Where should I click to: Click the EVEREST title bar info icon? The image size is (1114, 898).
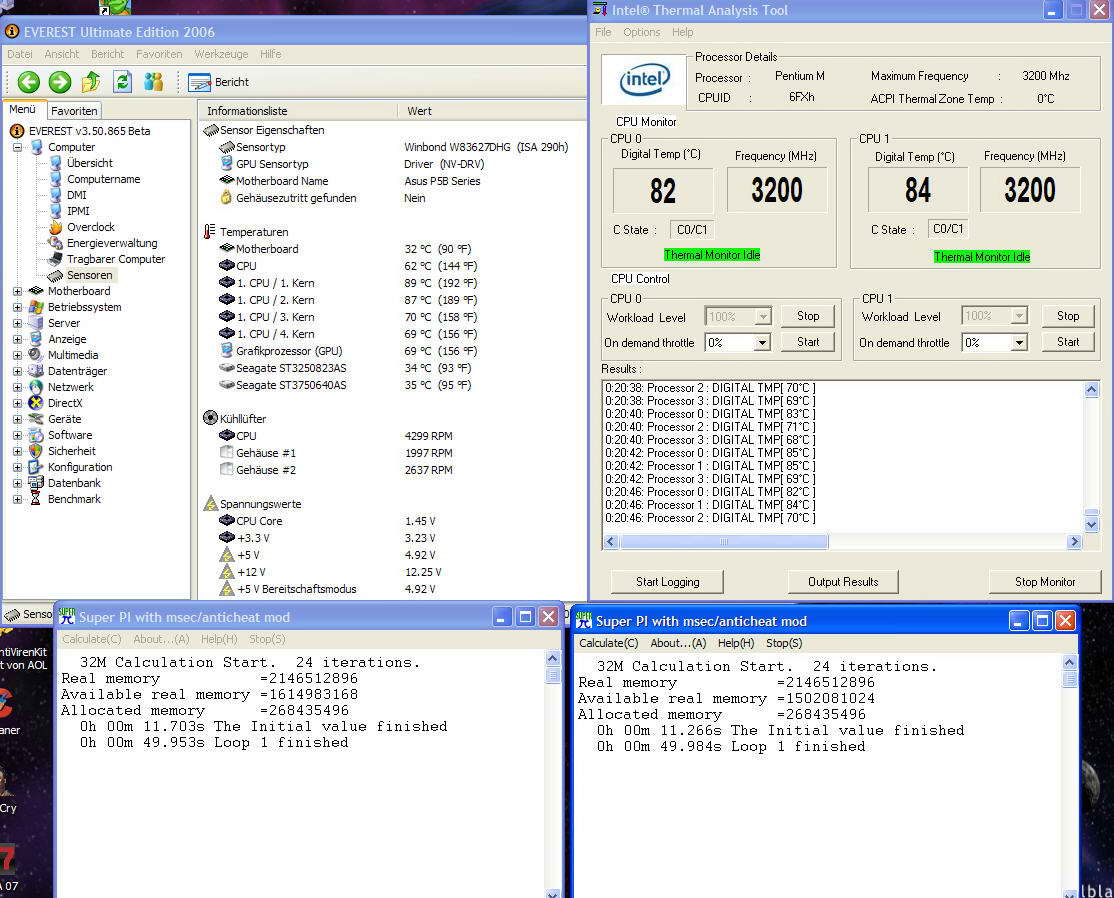pyautogui.click(x=11, y=31)
